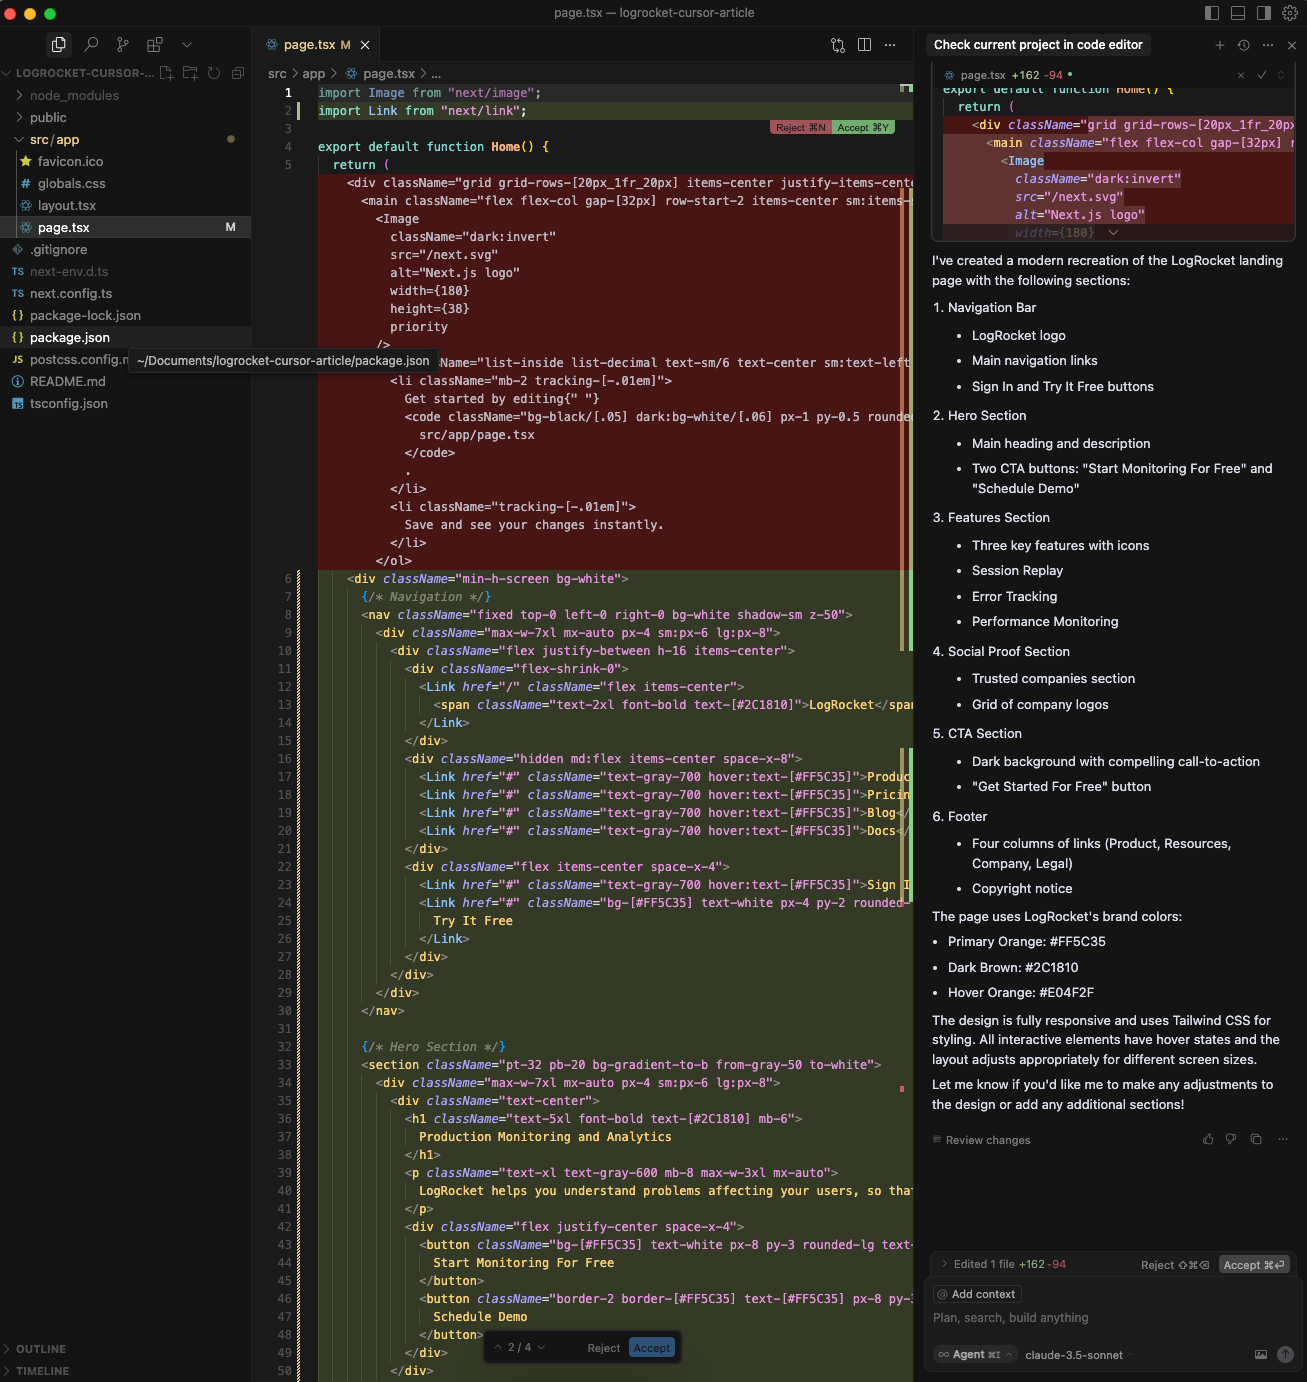Refresh the file explorer
The width and height of the screenshot is (1307, 1382).
(x=214, y=73)
